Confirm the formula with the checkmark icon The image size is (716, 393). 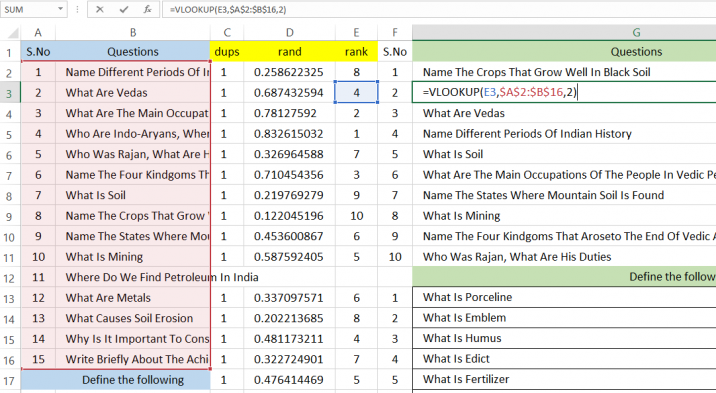(x=123, y=9)
